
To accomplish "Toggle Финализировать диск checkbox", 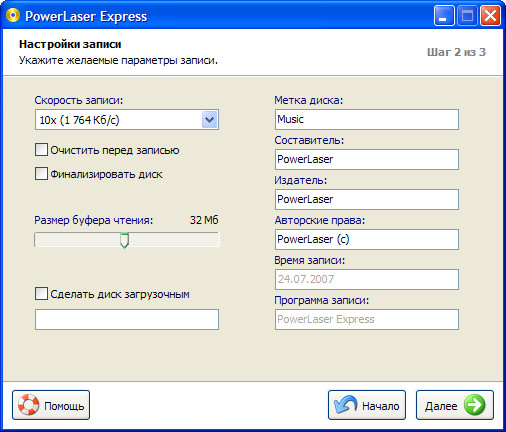I will pos(41,174).
